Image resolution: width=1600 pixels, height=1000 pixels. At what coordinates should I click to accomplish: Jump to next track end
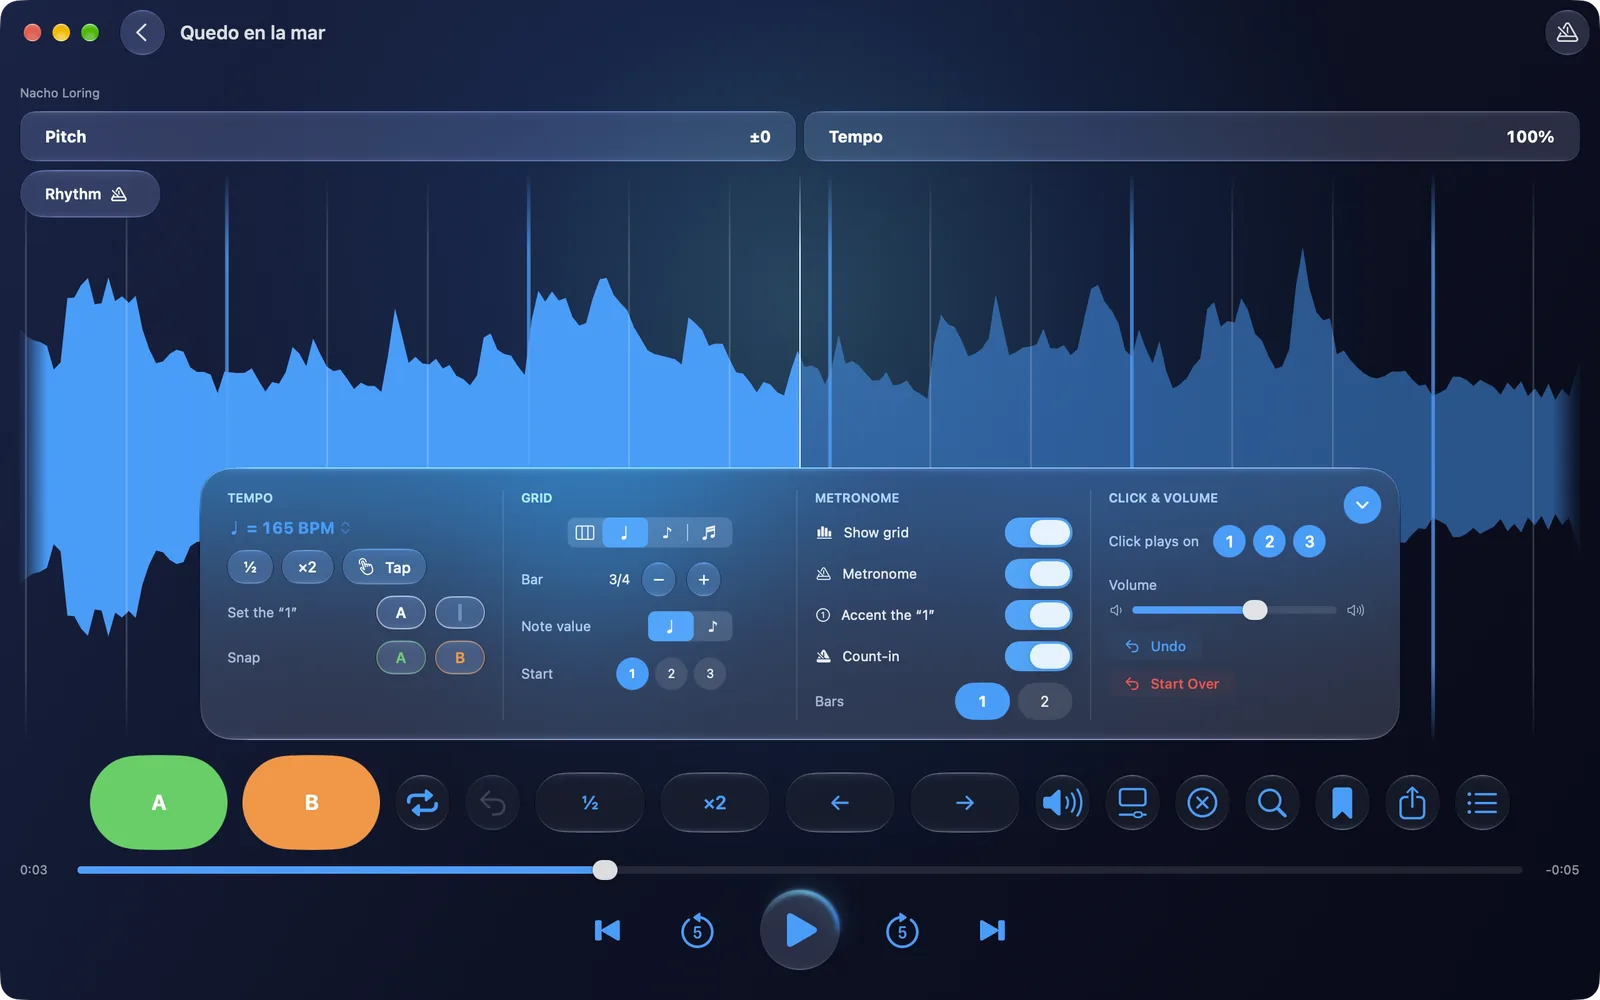point(992,931)
